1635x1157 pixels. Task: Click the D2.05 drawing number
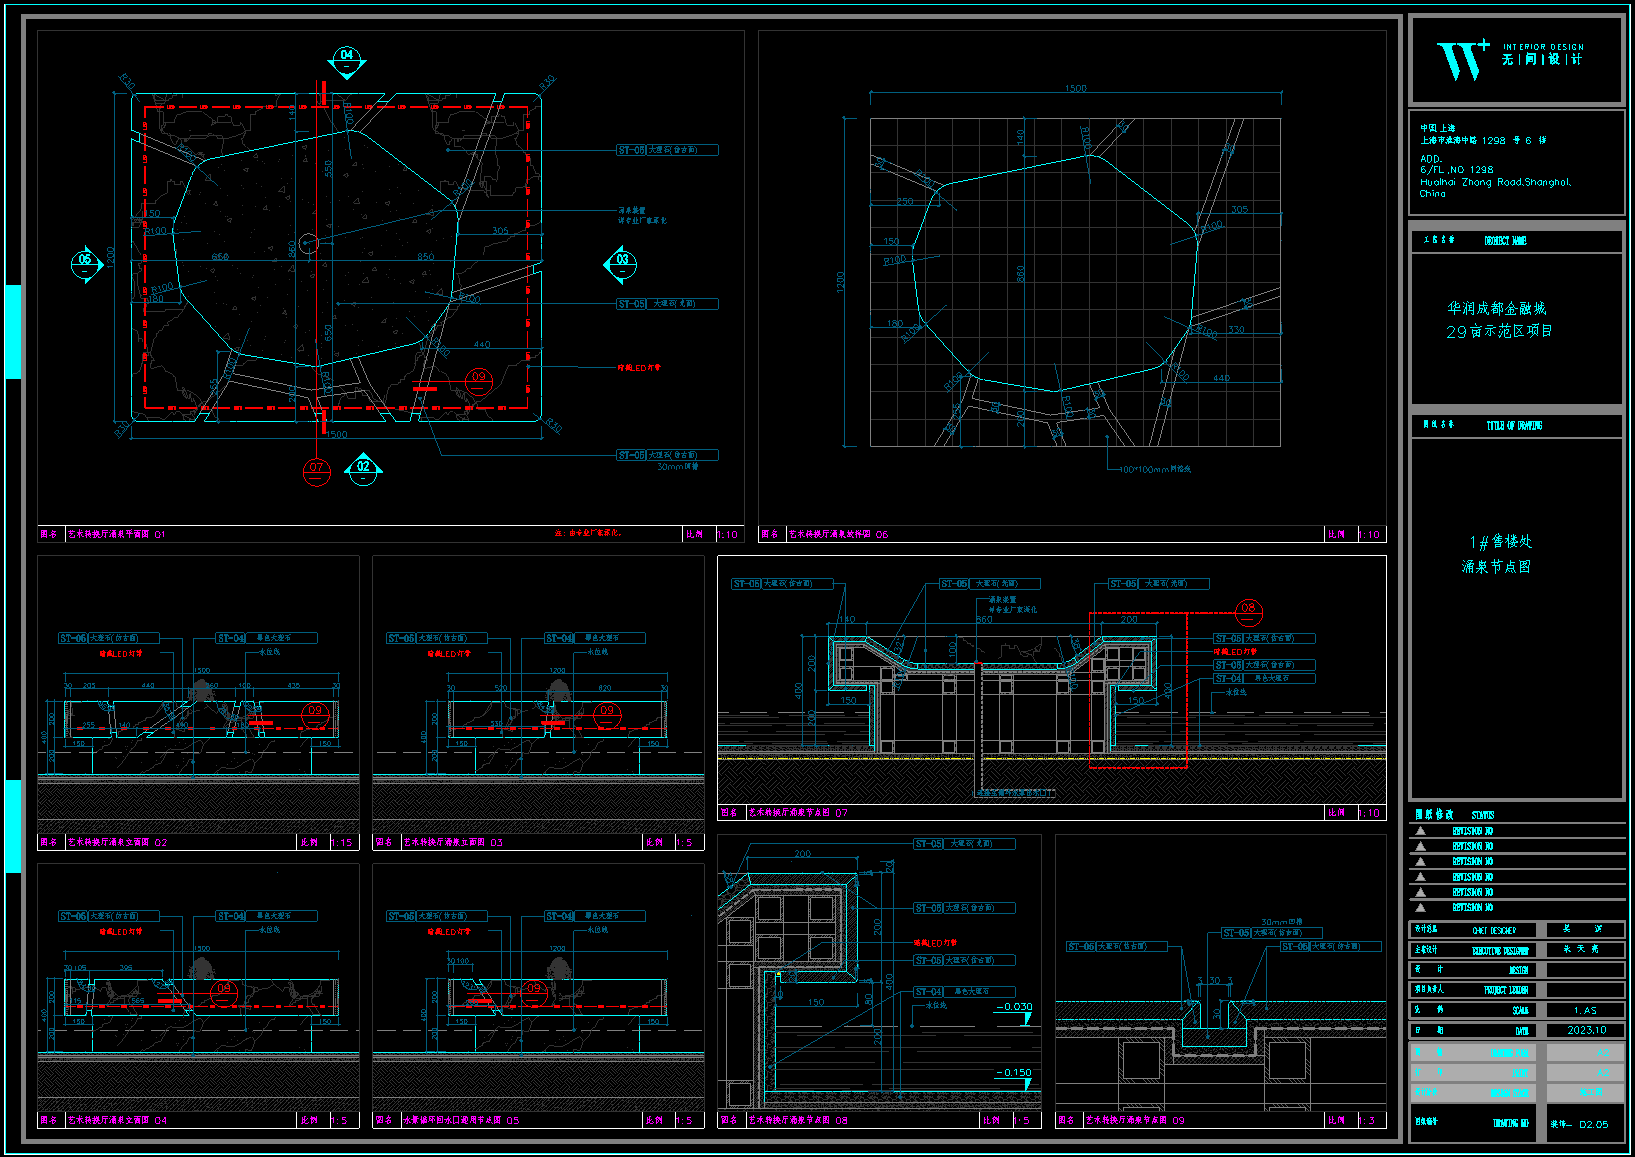tap(1594, 1124)
